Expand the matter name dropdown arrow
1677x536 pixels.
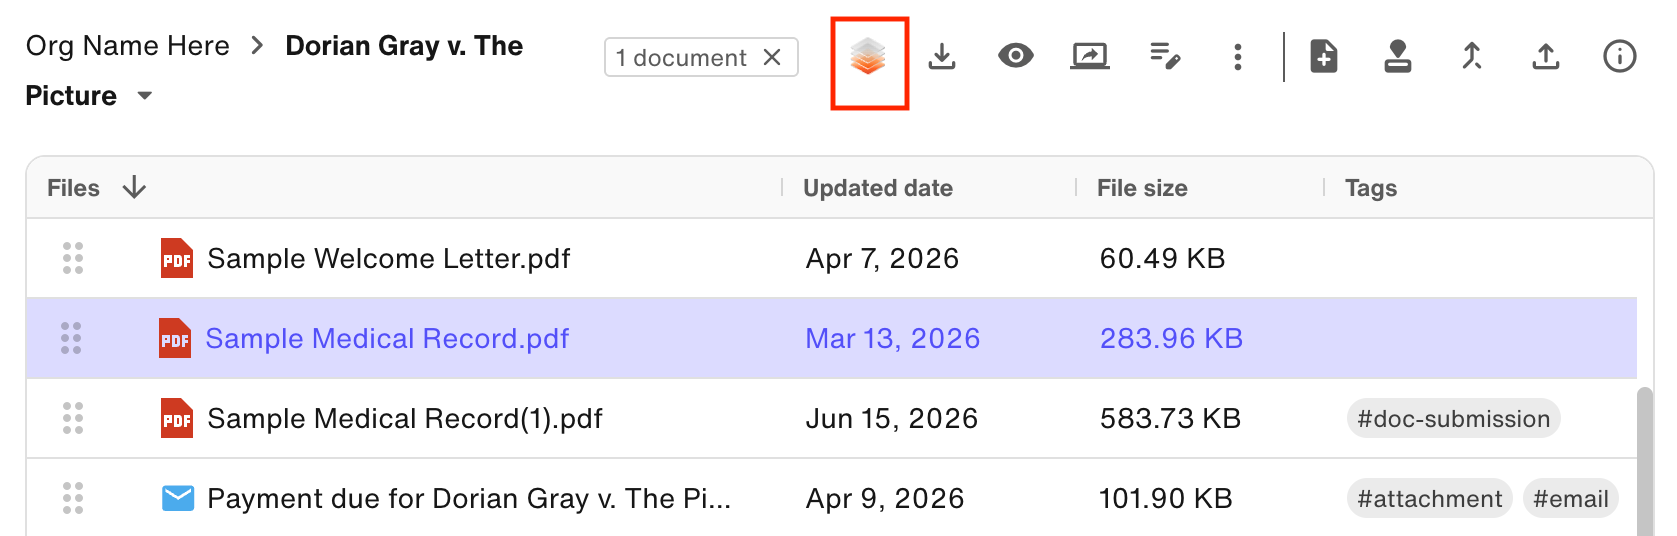point(145,96)
